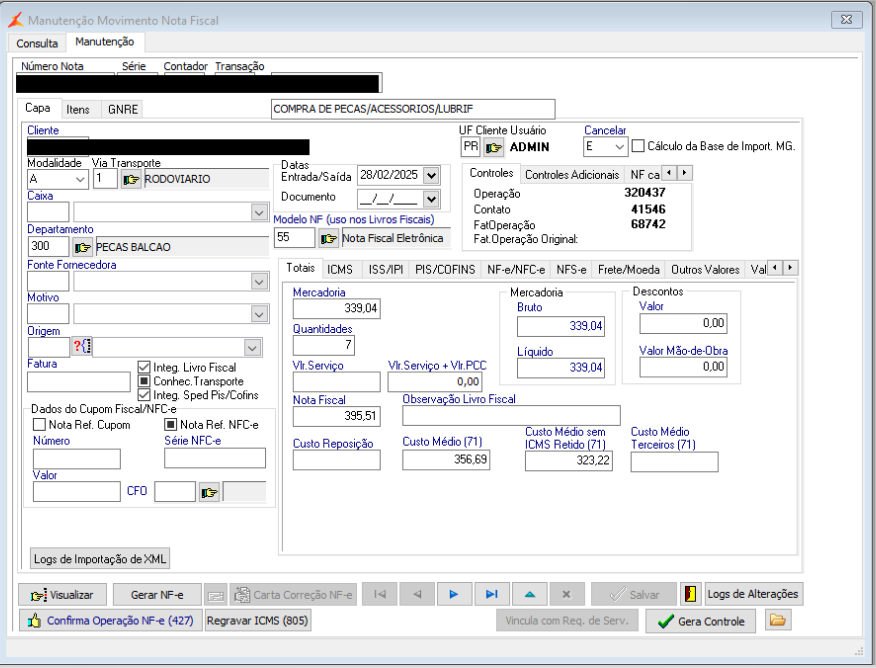Click the lookup icon beside Modelo NF
This screenshot has height=668, width=876.
pos(328,238)
